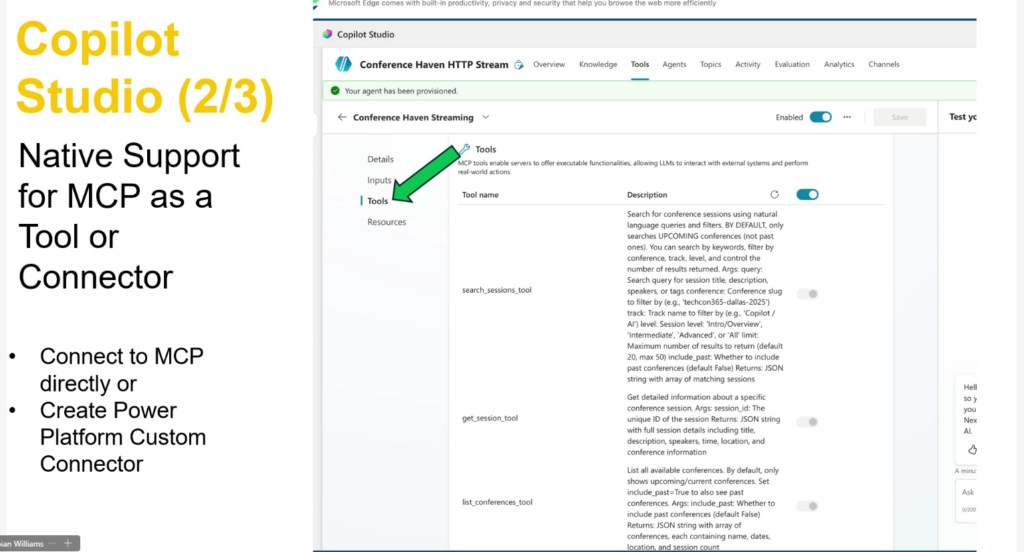Click the Tool name column header
The image size is (1024, 552).
click(x=480, y=195)
